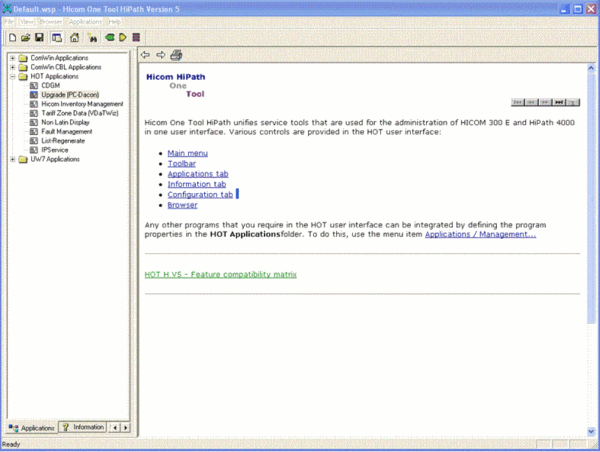
Task: Click the printer icon in browser pane
Action: tap(176, 55)
